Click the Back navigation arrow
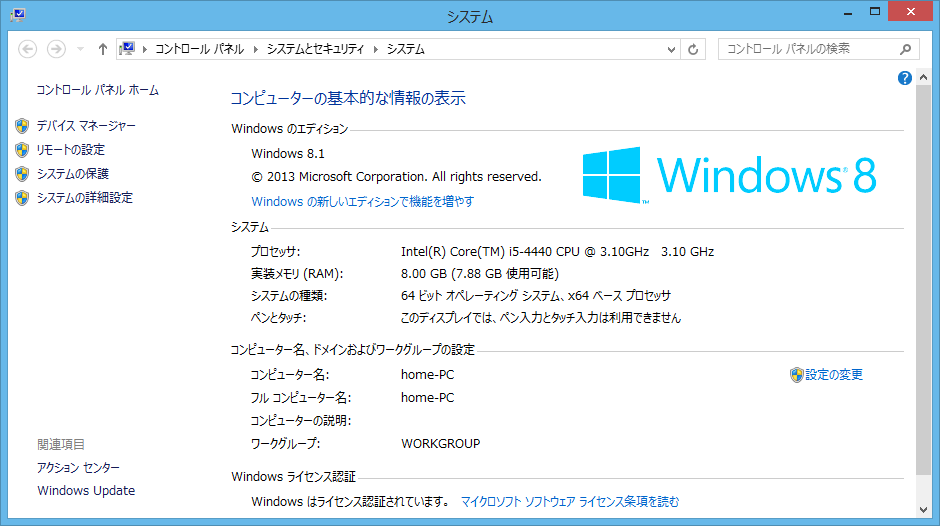The image size is (940, 526). (x=28, y=49)
